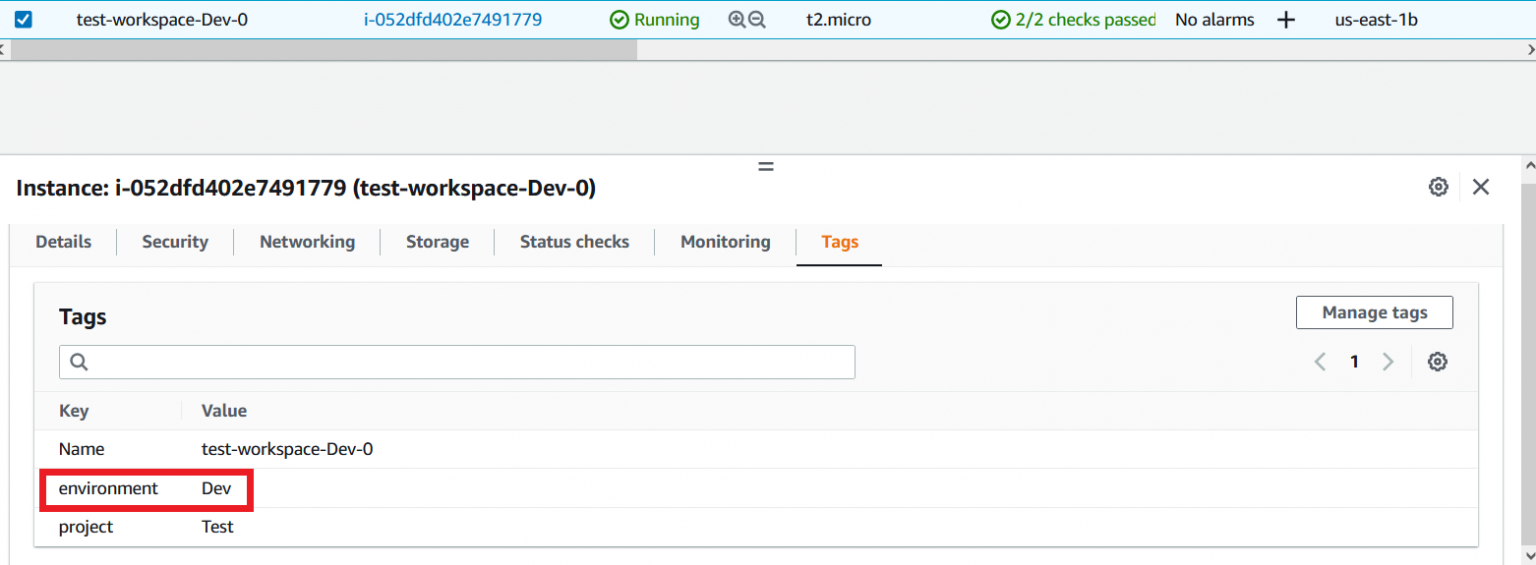
Task: Click the search magnifier icon in tags filter
Action: (x=80, y=362)
